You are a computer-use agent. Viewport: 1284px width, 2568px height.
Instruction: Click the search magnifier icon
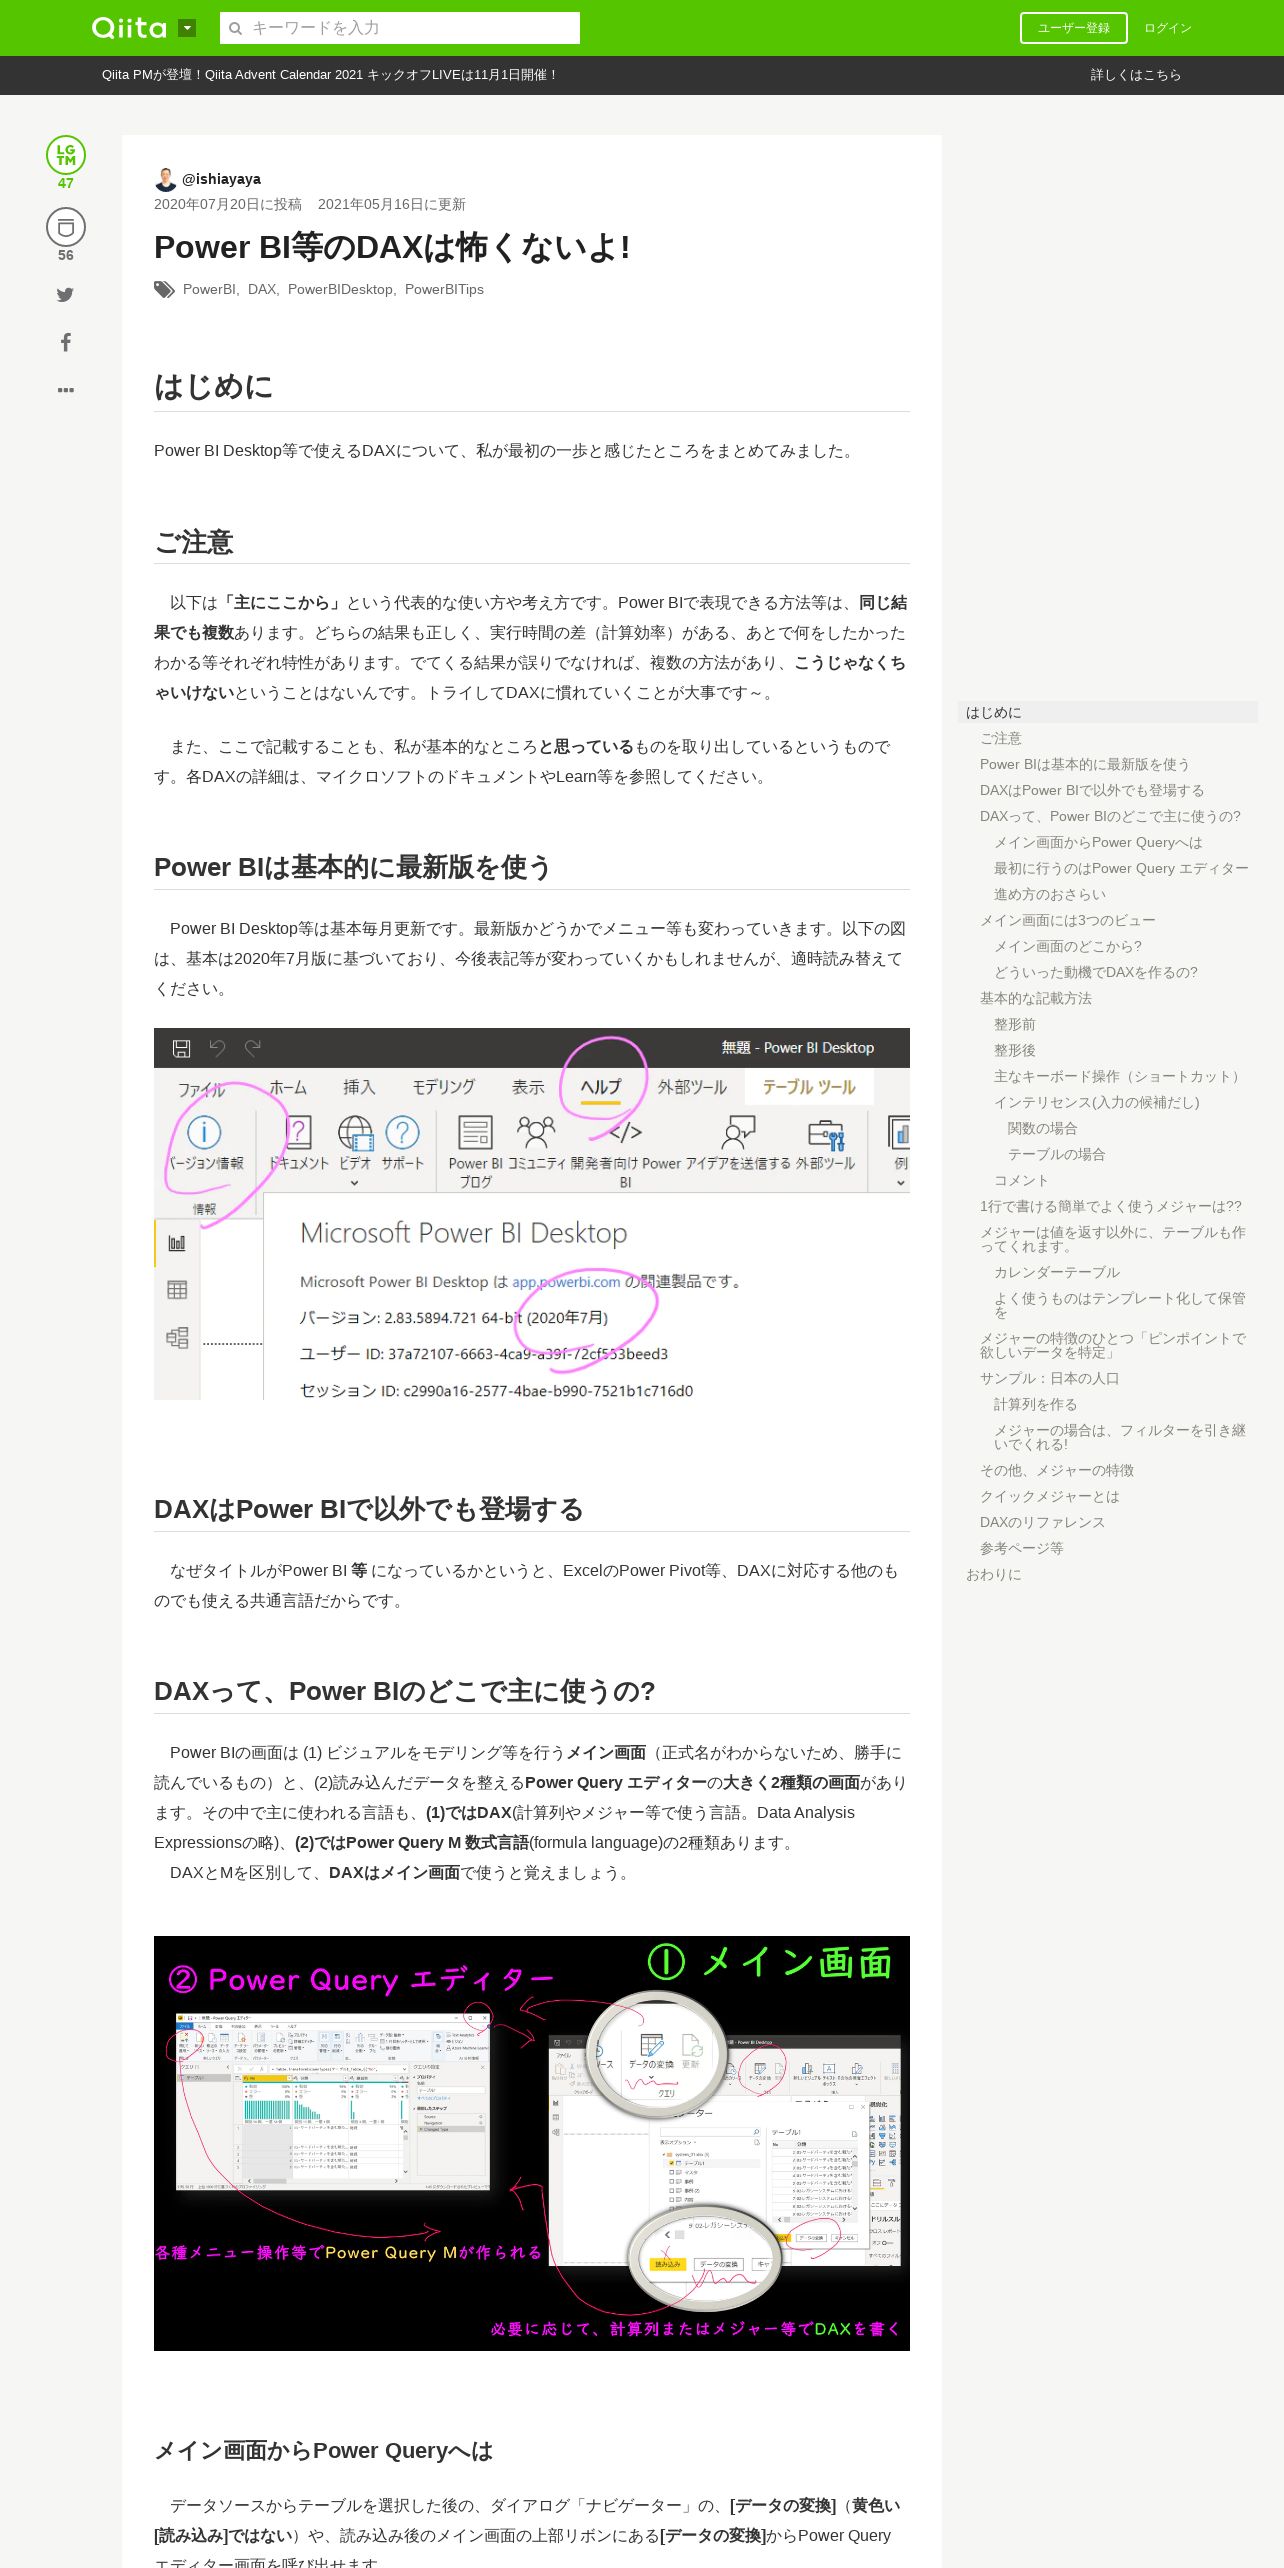pos(236,28)
